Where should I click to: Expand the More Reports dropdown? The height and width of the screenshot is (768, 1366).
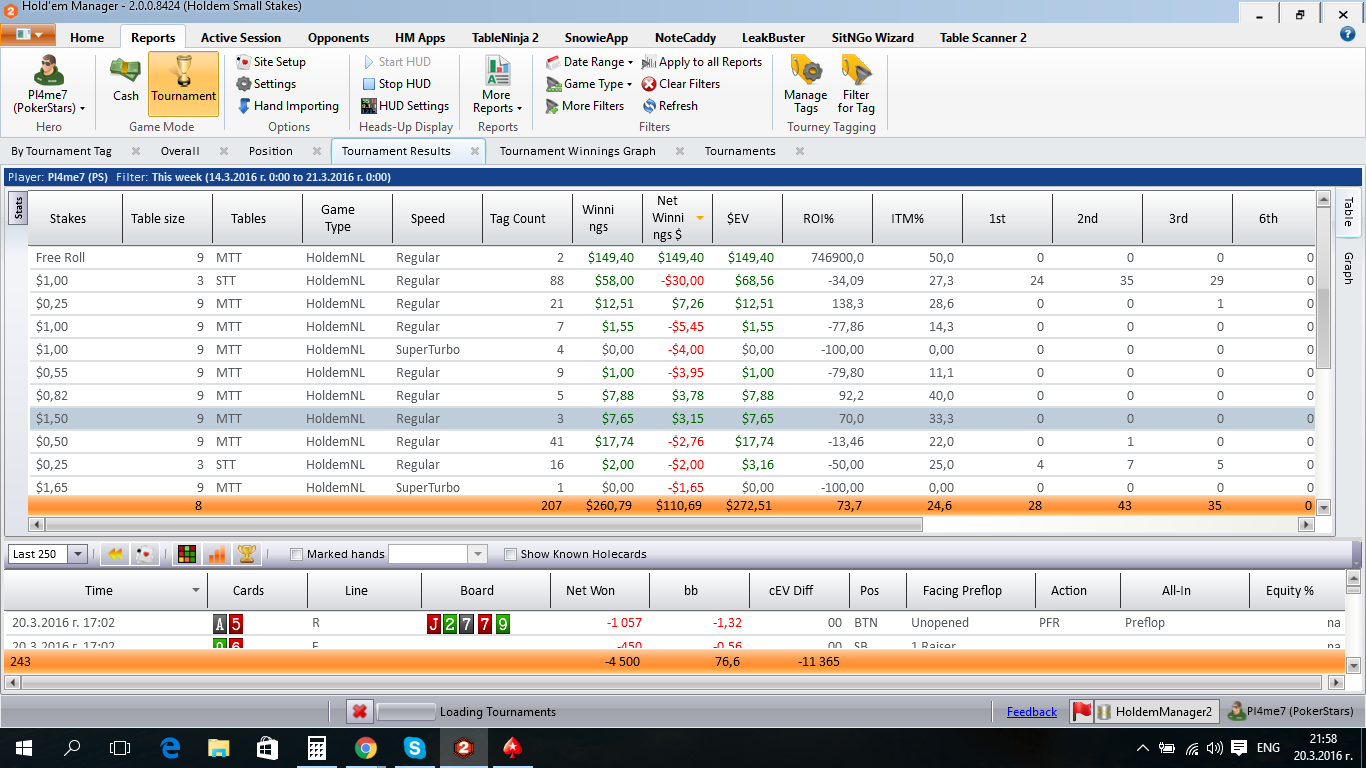[497, 86]
